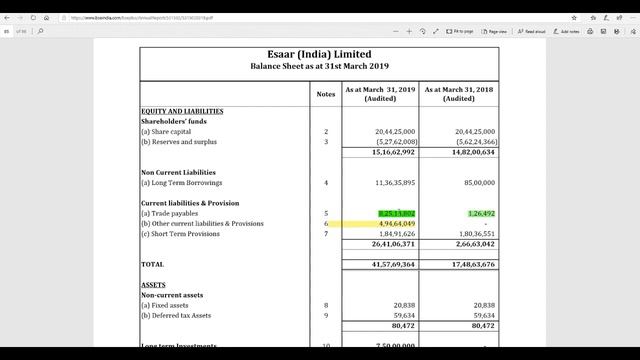
Task: Click (a) Trade payables label
Action: pyautogui.click(x=169, y=213)
